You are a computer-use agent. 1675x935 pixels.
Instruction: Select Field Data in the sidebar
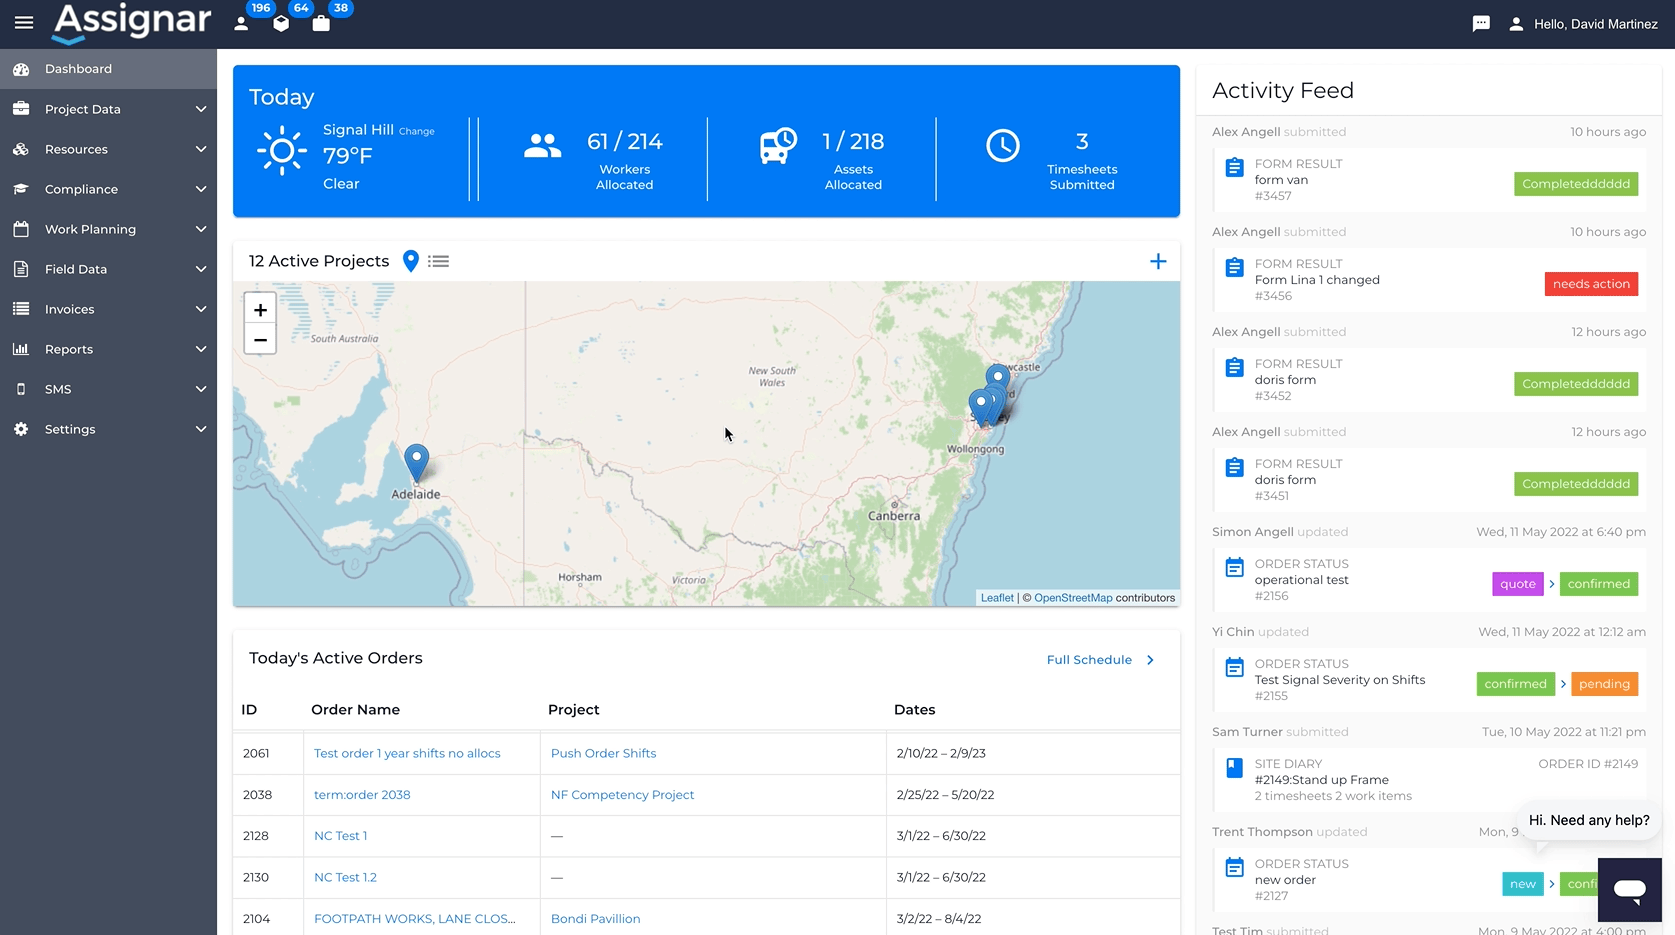pos(108,269)
